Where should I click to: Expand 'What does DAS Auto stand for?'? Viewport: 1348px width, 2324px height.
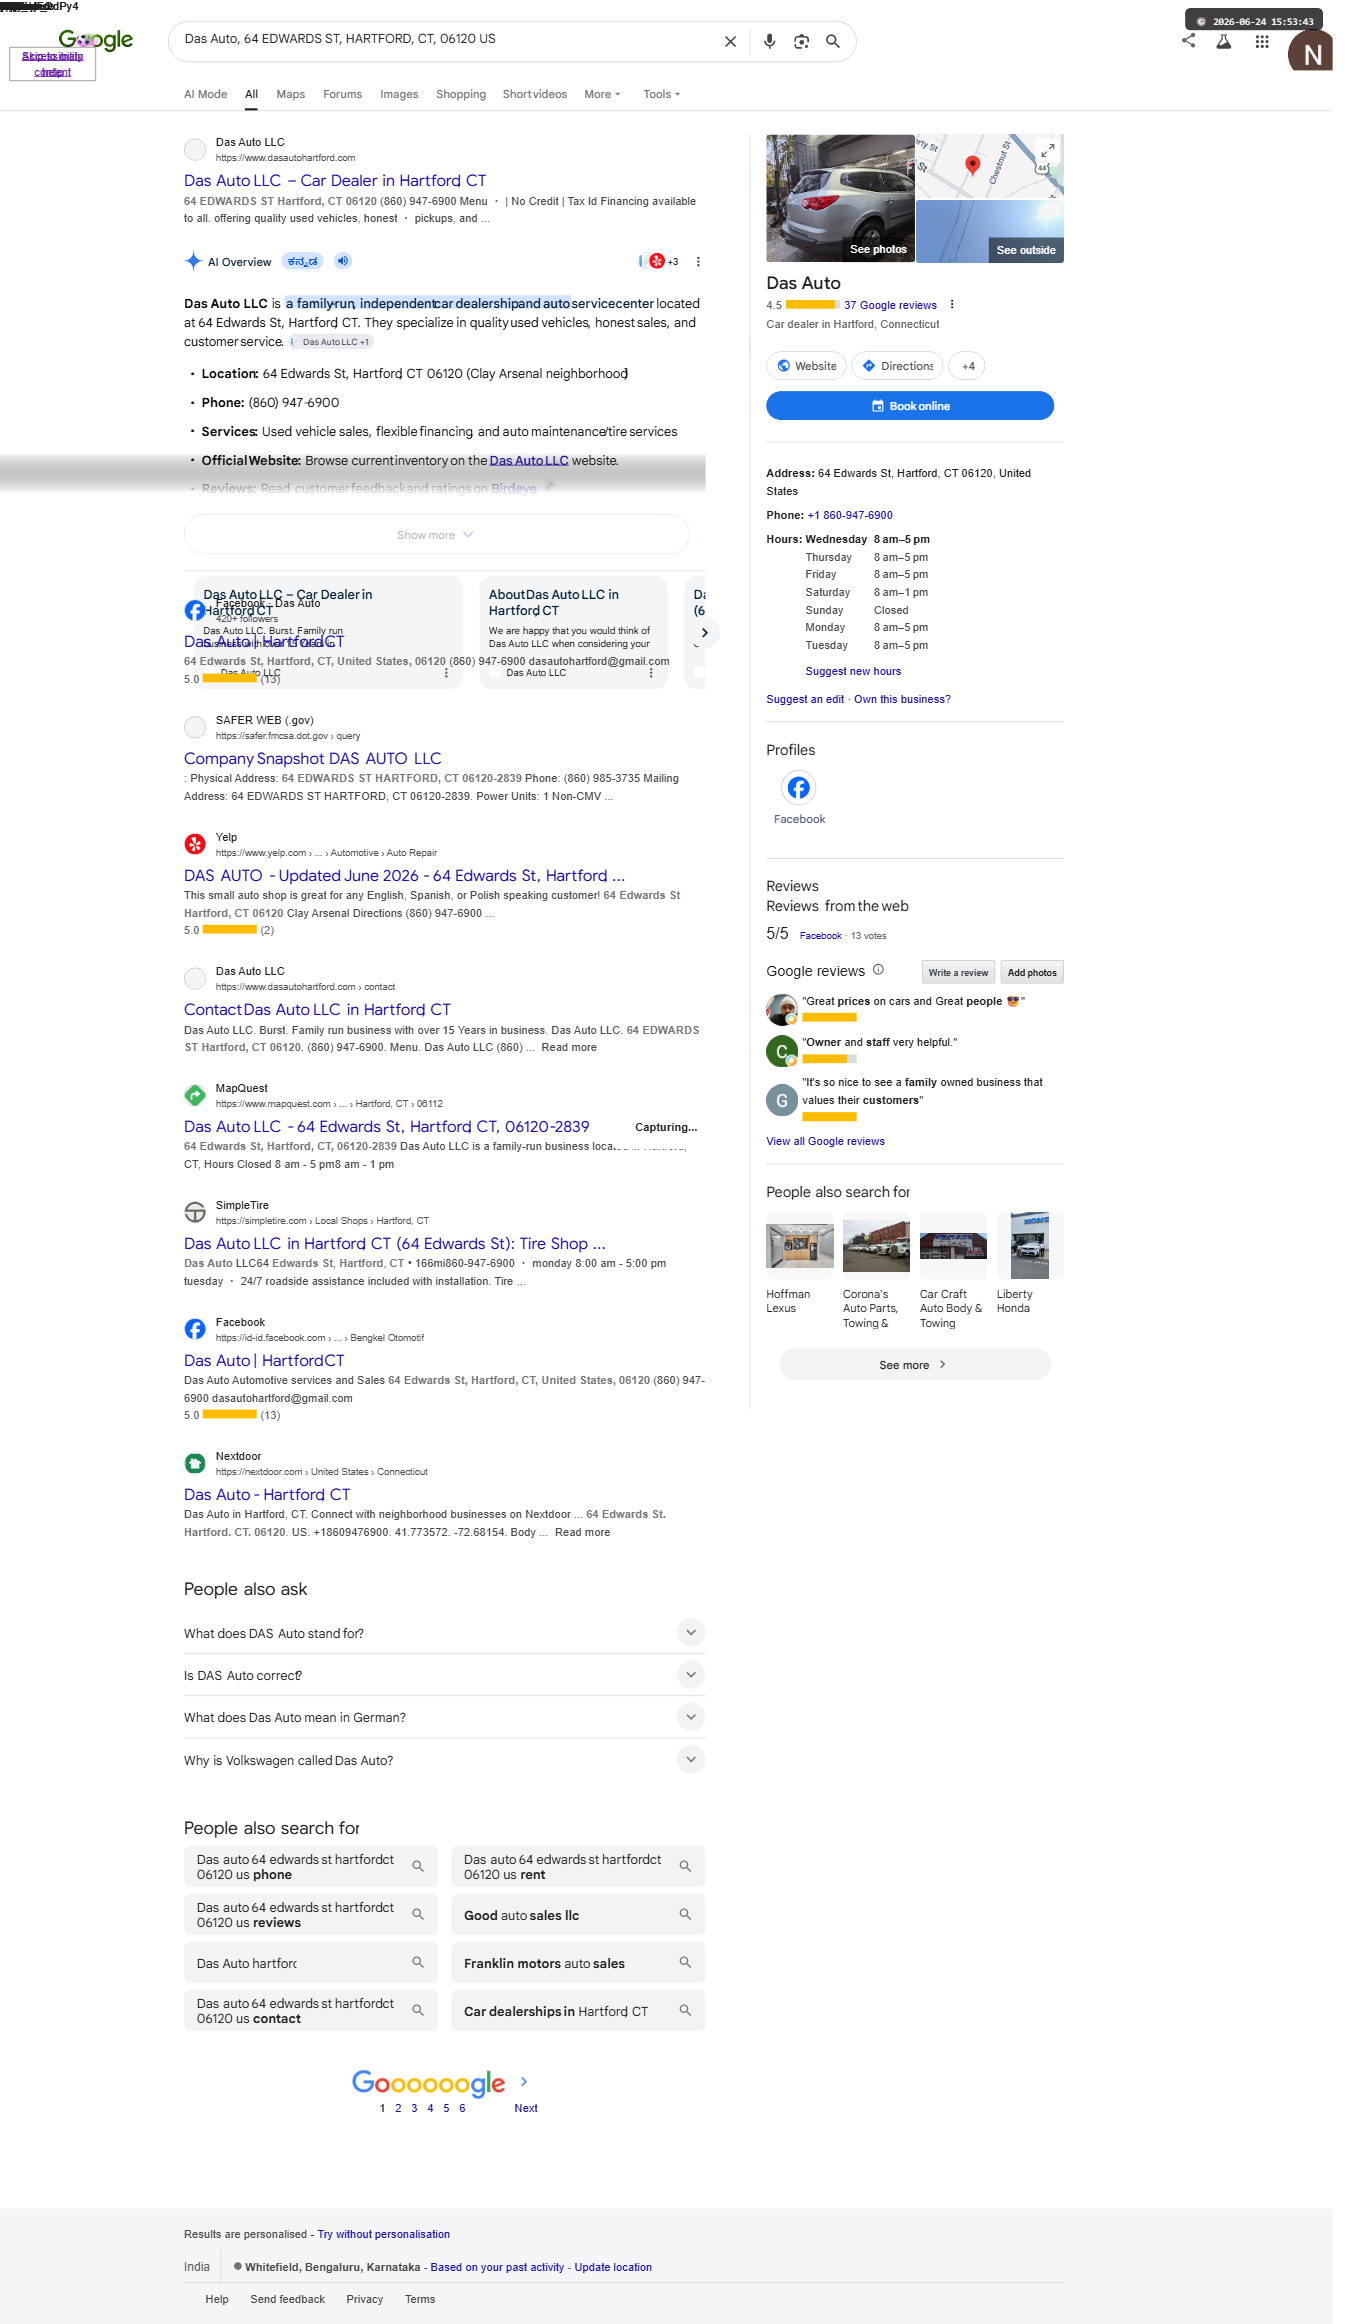pos(444,1632)
